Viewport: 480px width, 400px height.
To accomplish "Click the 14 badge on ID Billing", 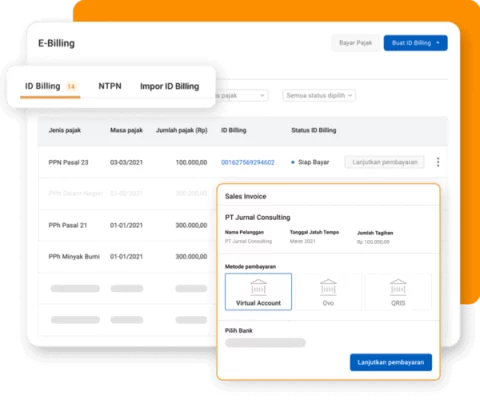I will (x=71, y=87).
